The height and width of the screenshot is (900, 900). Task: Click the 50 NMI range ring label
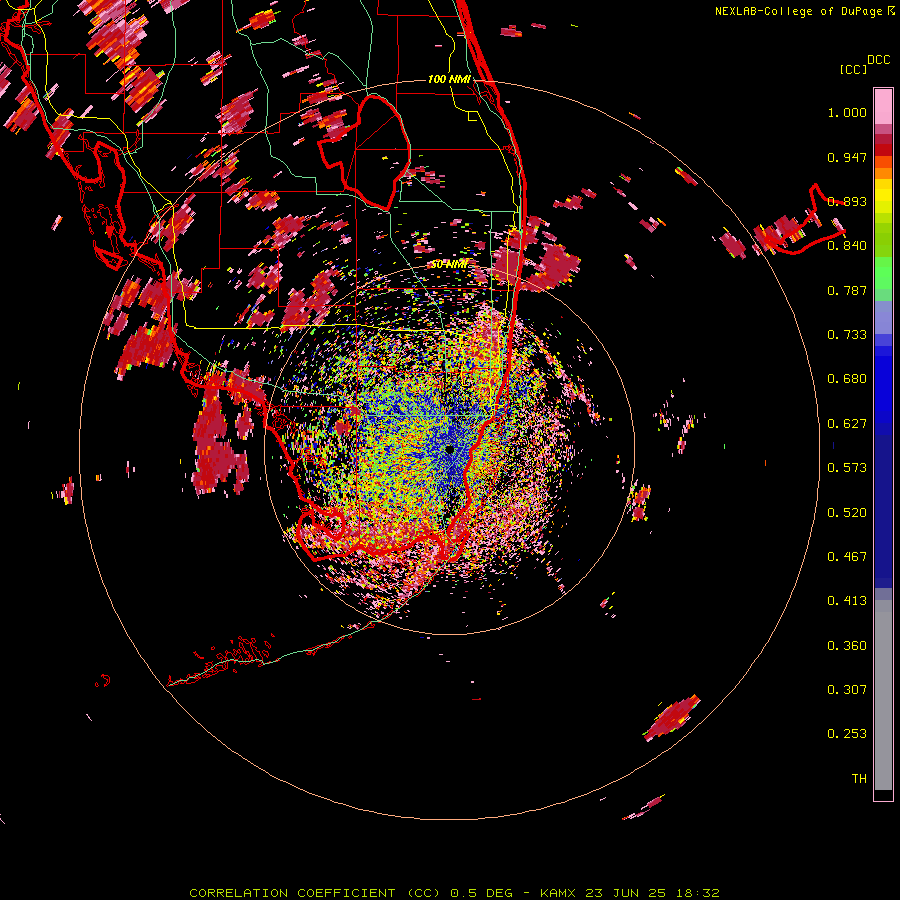point(449,265)
